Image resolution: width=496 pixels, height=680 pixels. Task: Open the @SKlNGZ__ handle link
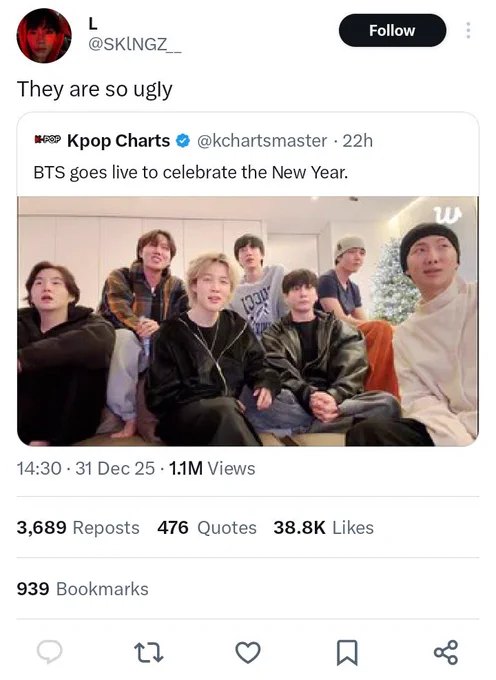coord(134,45)
